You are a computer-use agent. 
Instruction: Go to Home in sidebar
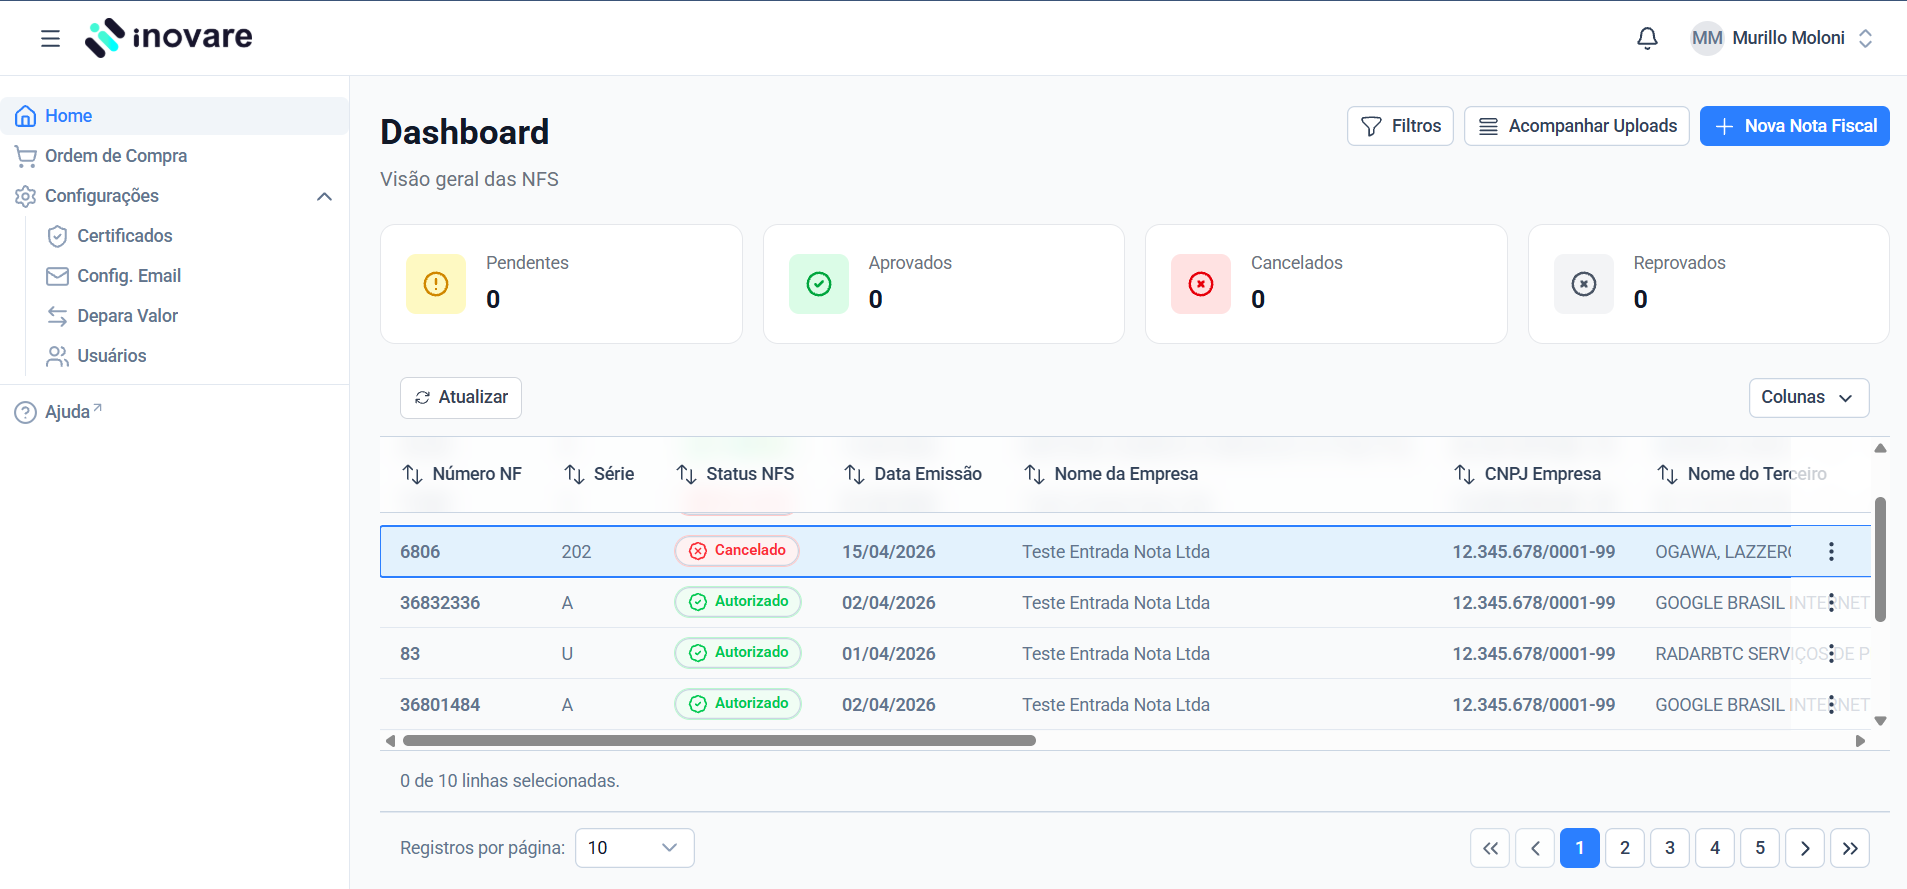coord(174,116)
